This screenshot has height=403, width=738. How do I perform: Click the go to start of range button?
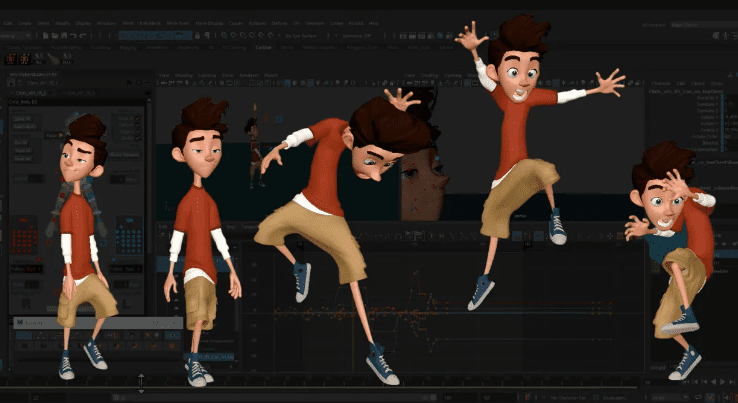(x=687, y=382)
